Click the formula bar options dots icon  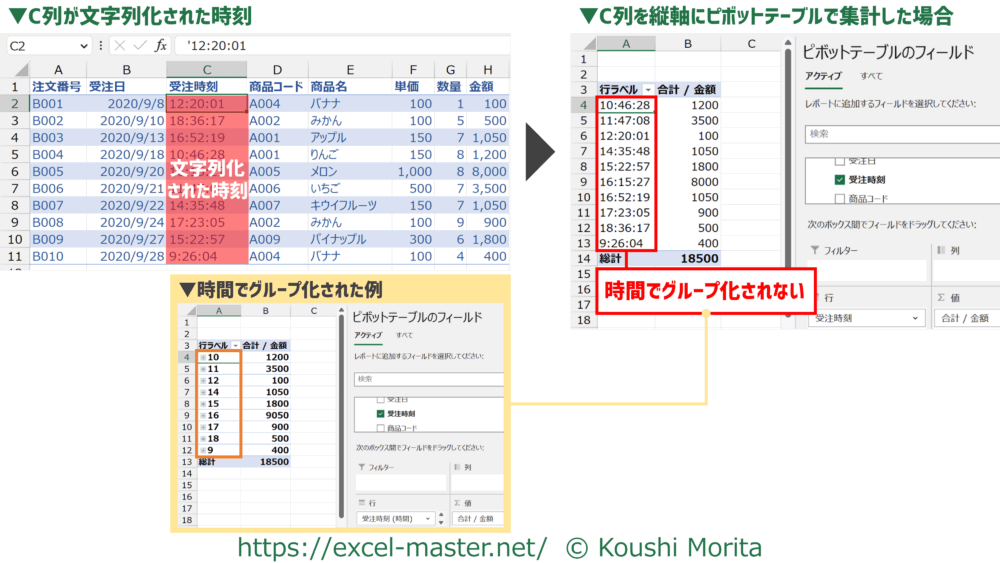(101, 46)
